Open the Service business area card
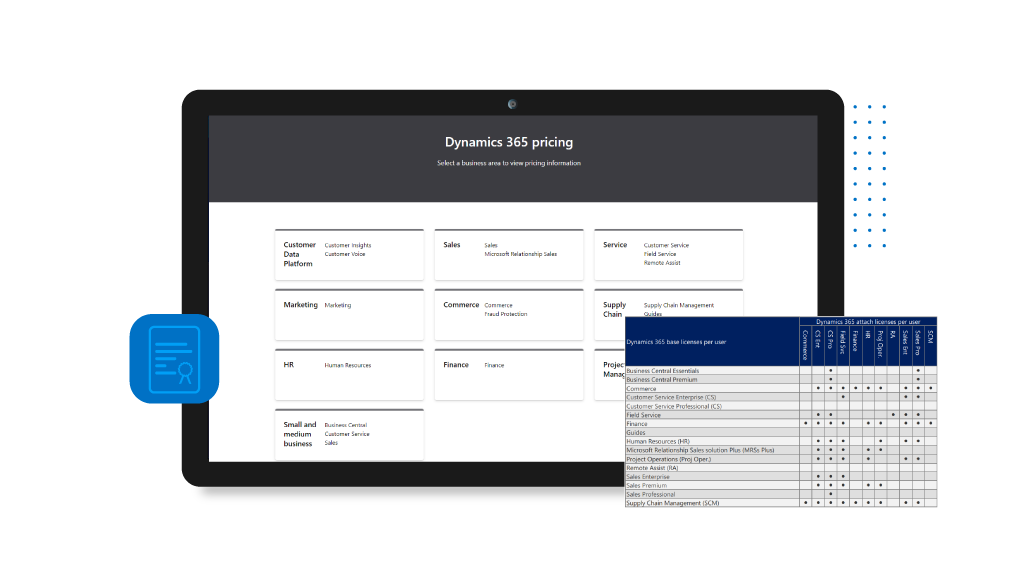 coord(669,255)
